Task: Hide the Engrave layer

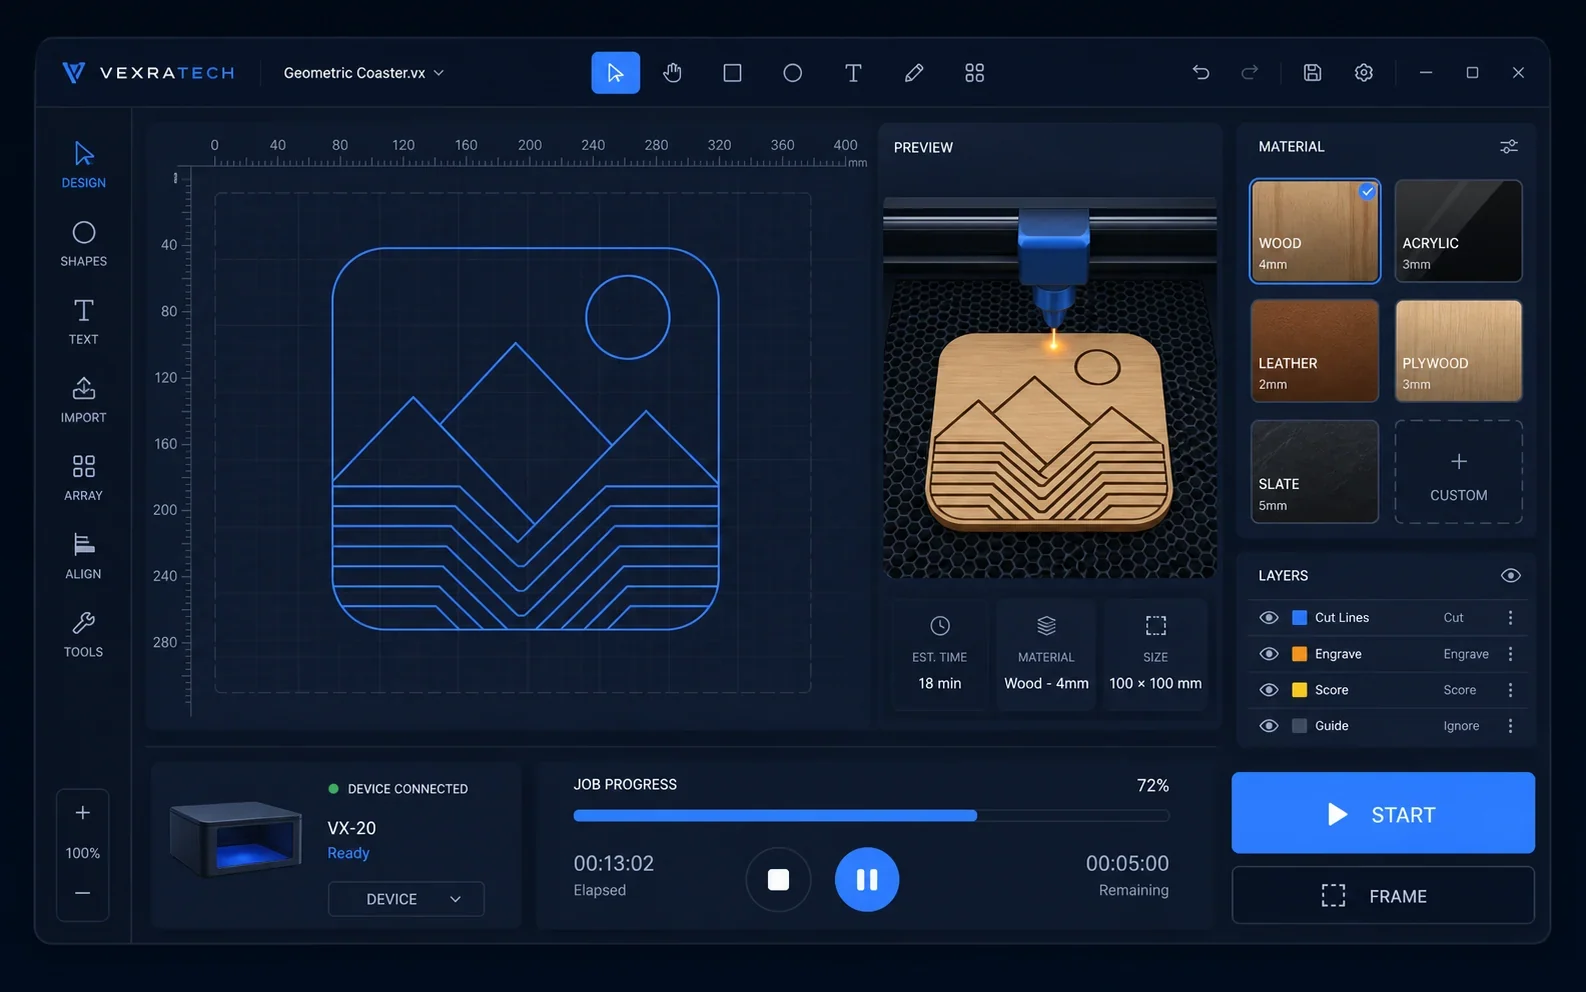Action: click(x=1269, y=654)
